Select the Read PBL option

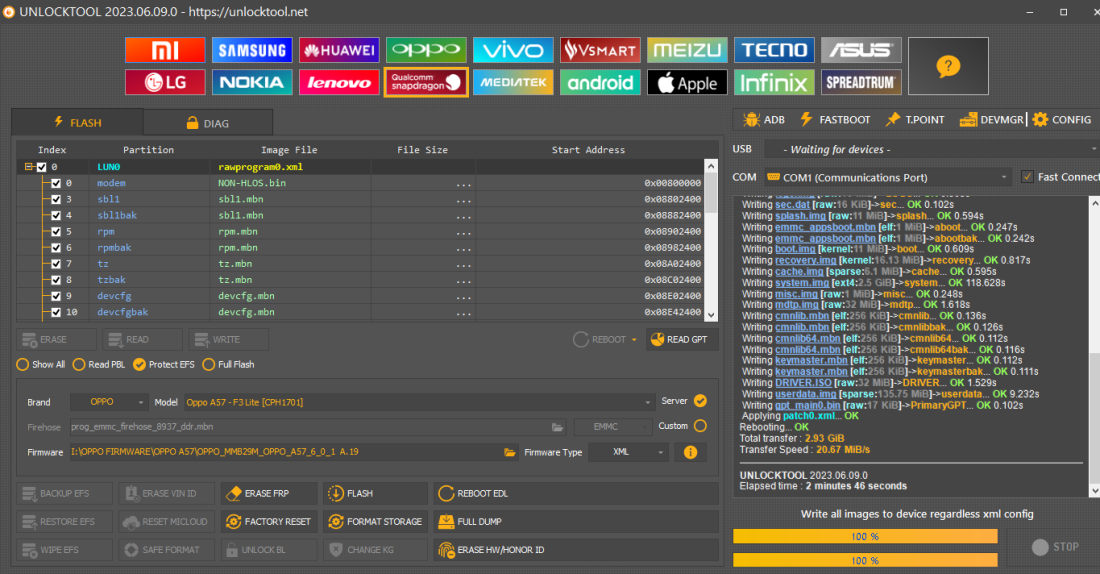point(99,364)
